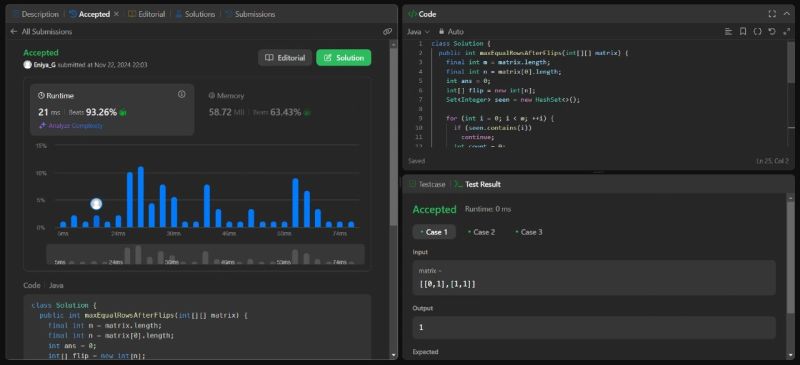
Task: Click the runtime distribution range slider strip
Action: coord(206,254)
